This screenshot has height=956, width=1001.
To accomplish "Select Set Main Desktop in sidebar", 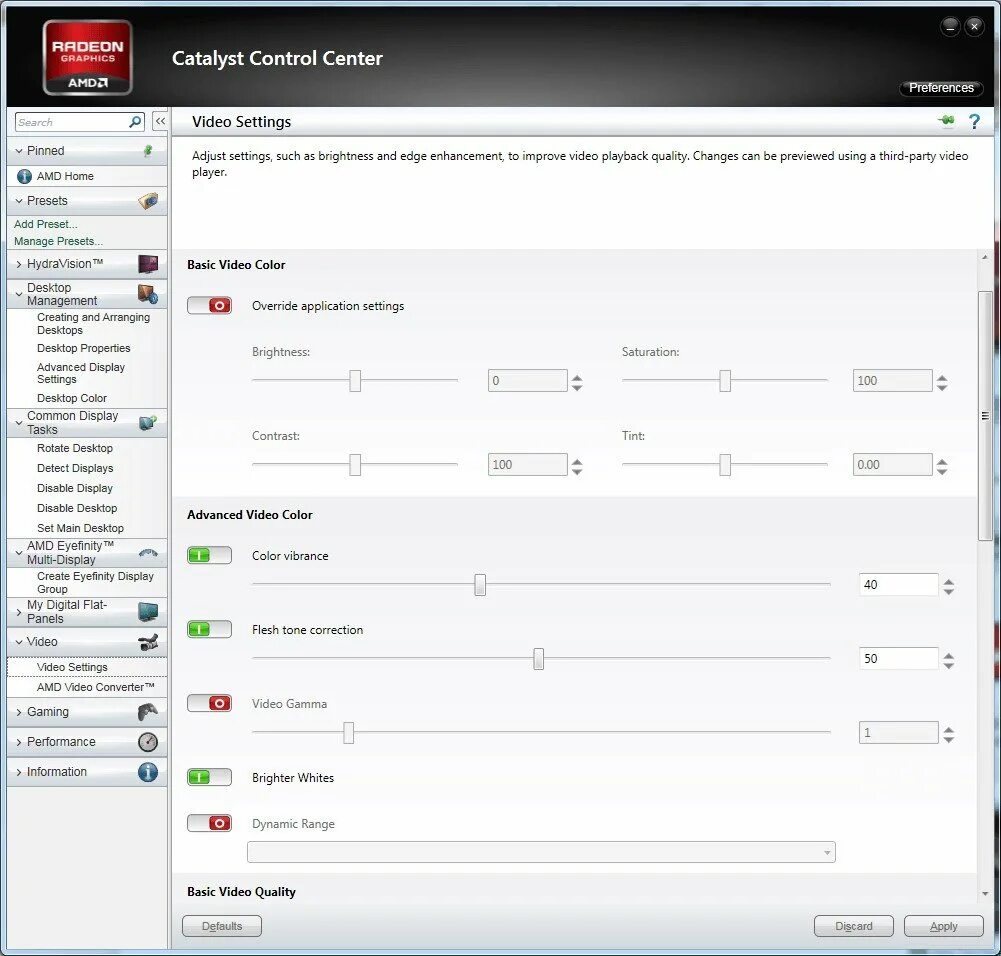I will [80, 528].
